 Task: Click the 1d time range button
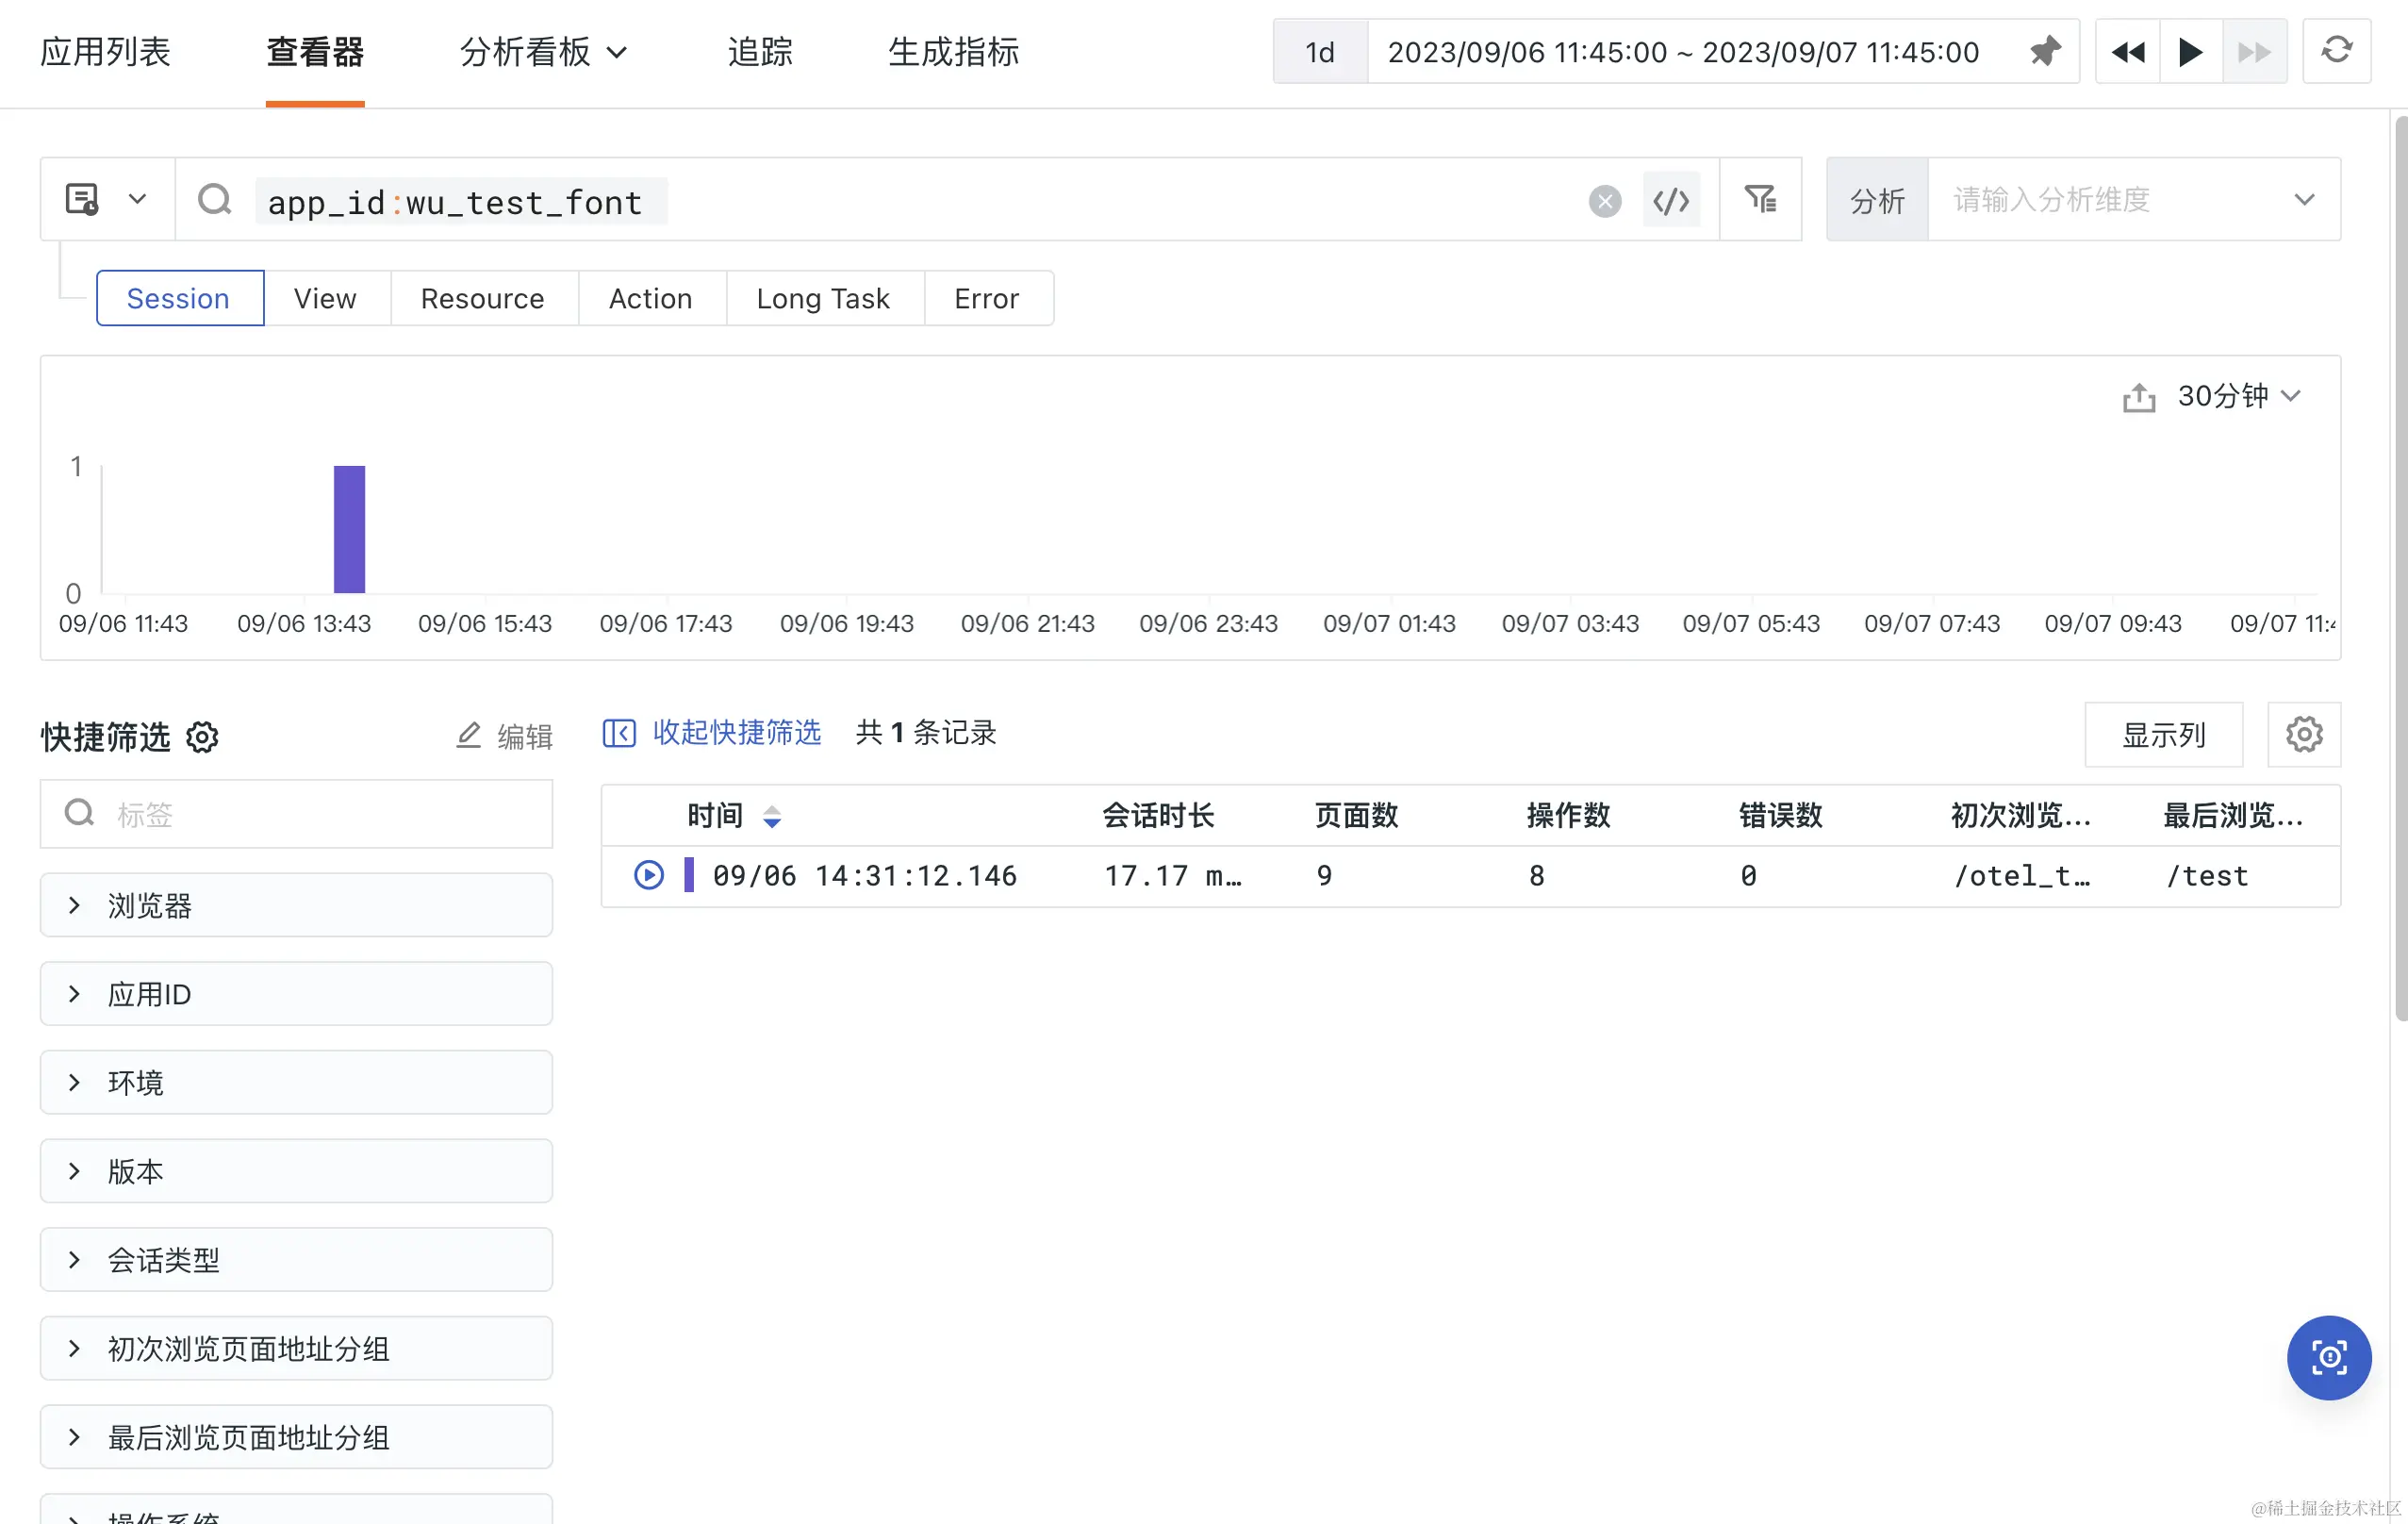1320,51
